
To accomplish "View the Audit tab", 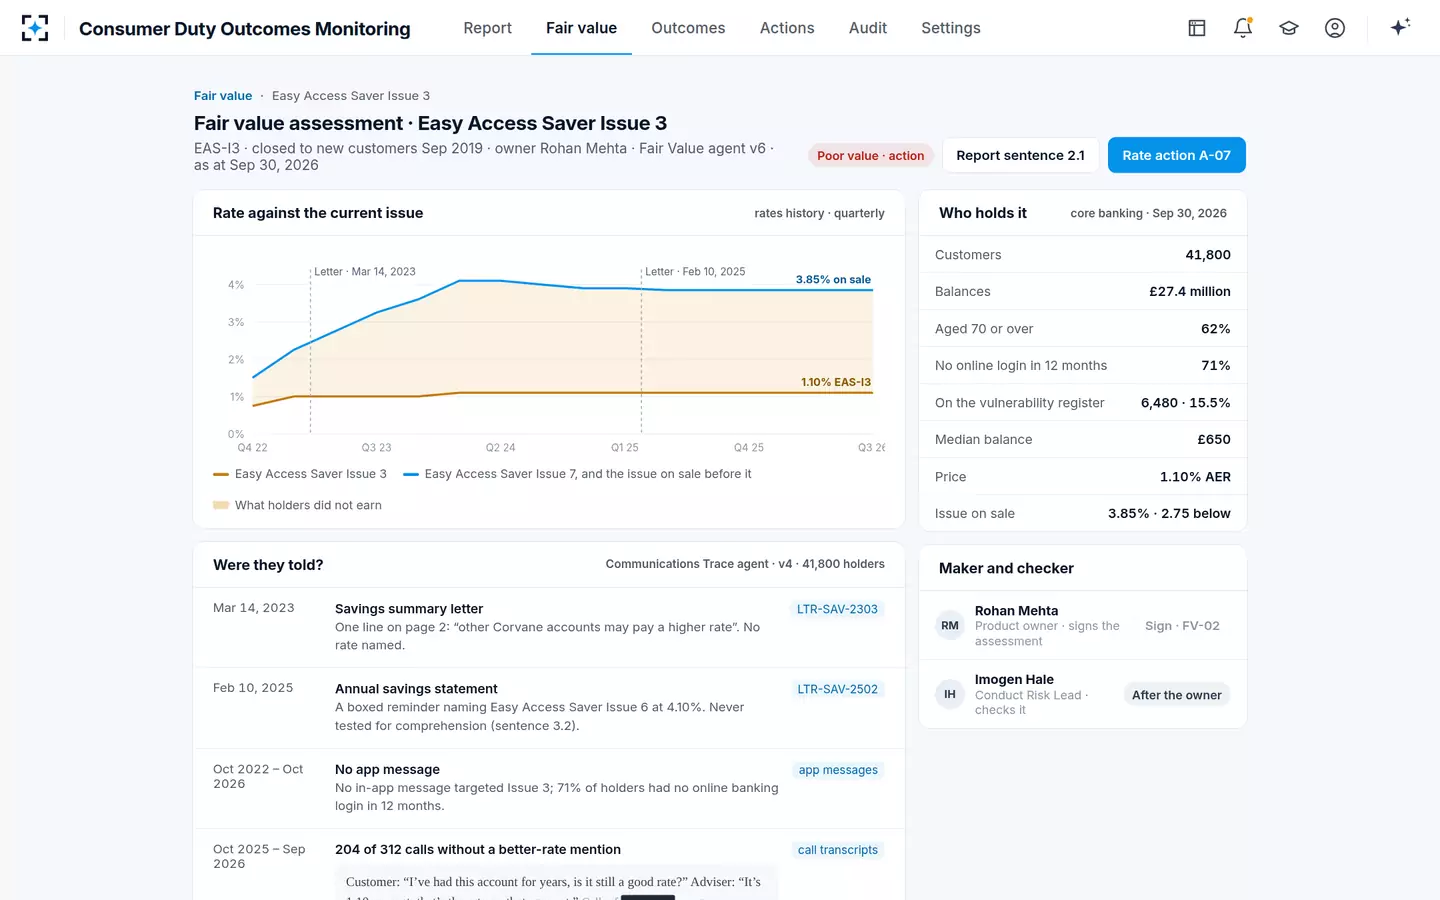I will click(868, 28).
